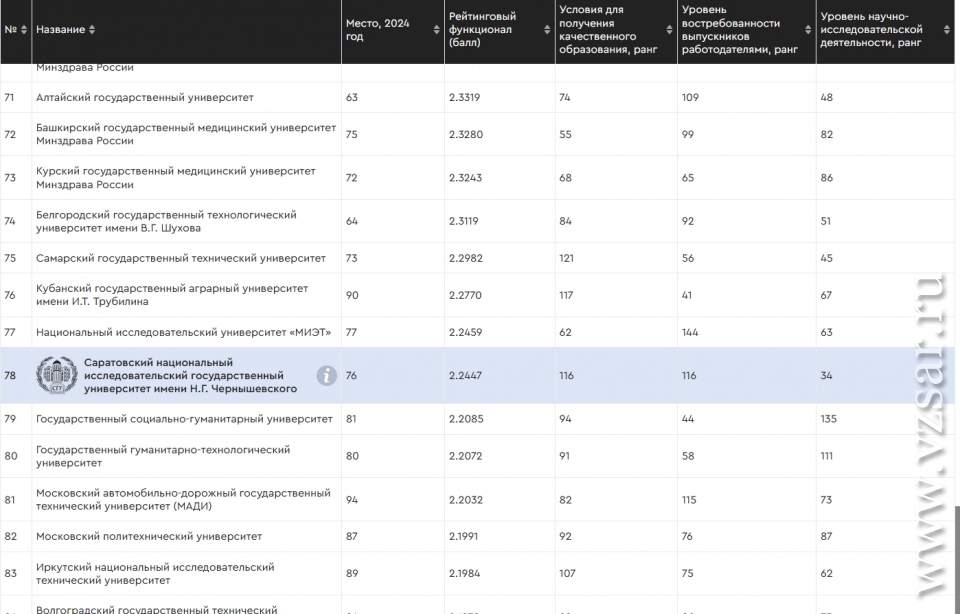Image resolution: width=960 pixels, height=614 pixels.
Task: Click score 2.2982 in Самарский row
Action: coord(465,258)
